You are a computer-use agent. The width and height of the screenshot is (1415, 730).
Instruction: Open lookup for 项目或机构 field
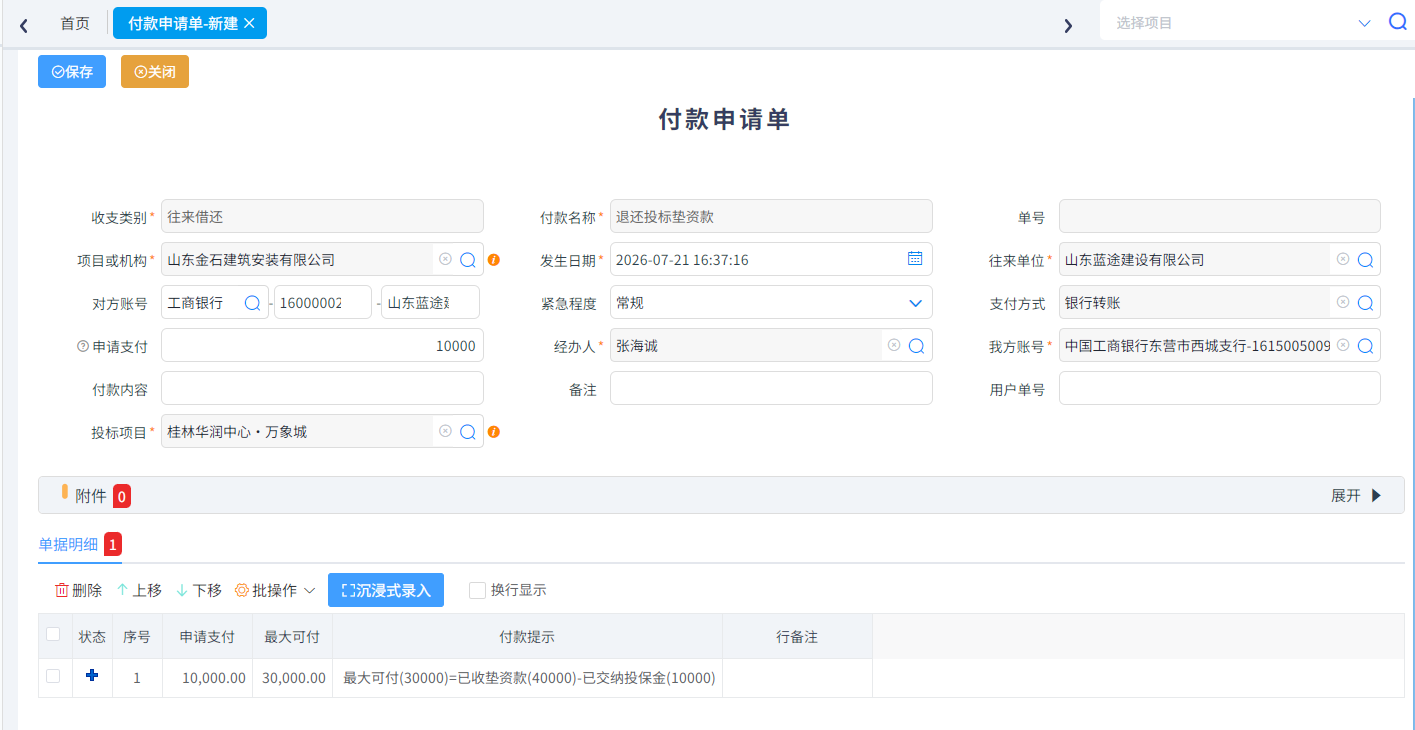point(467,260)
